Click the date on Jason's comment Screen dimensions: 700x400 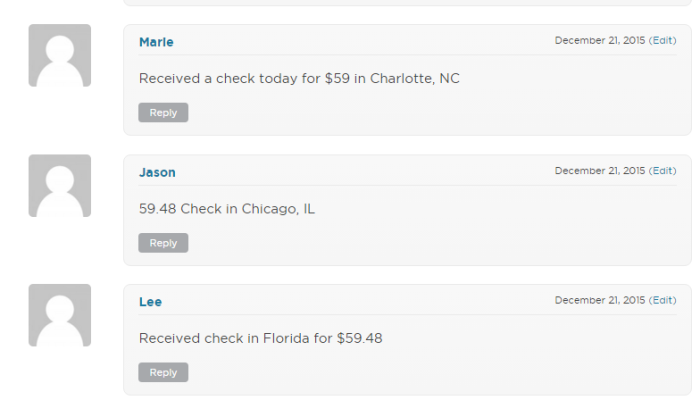[599, 171]
